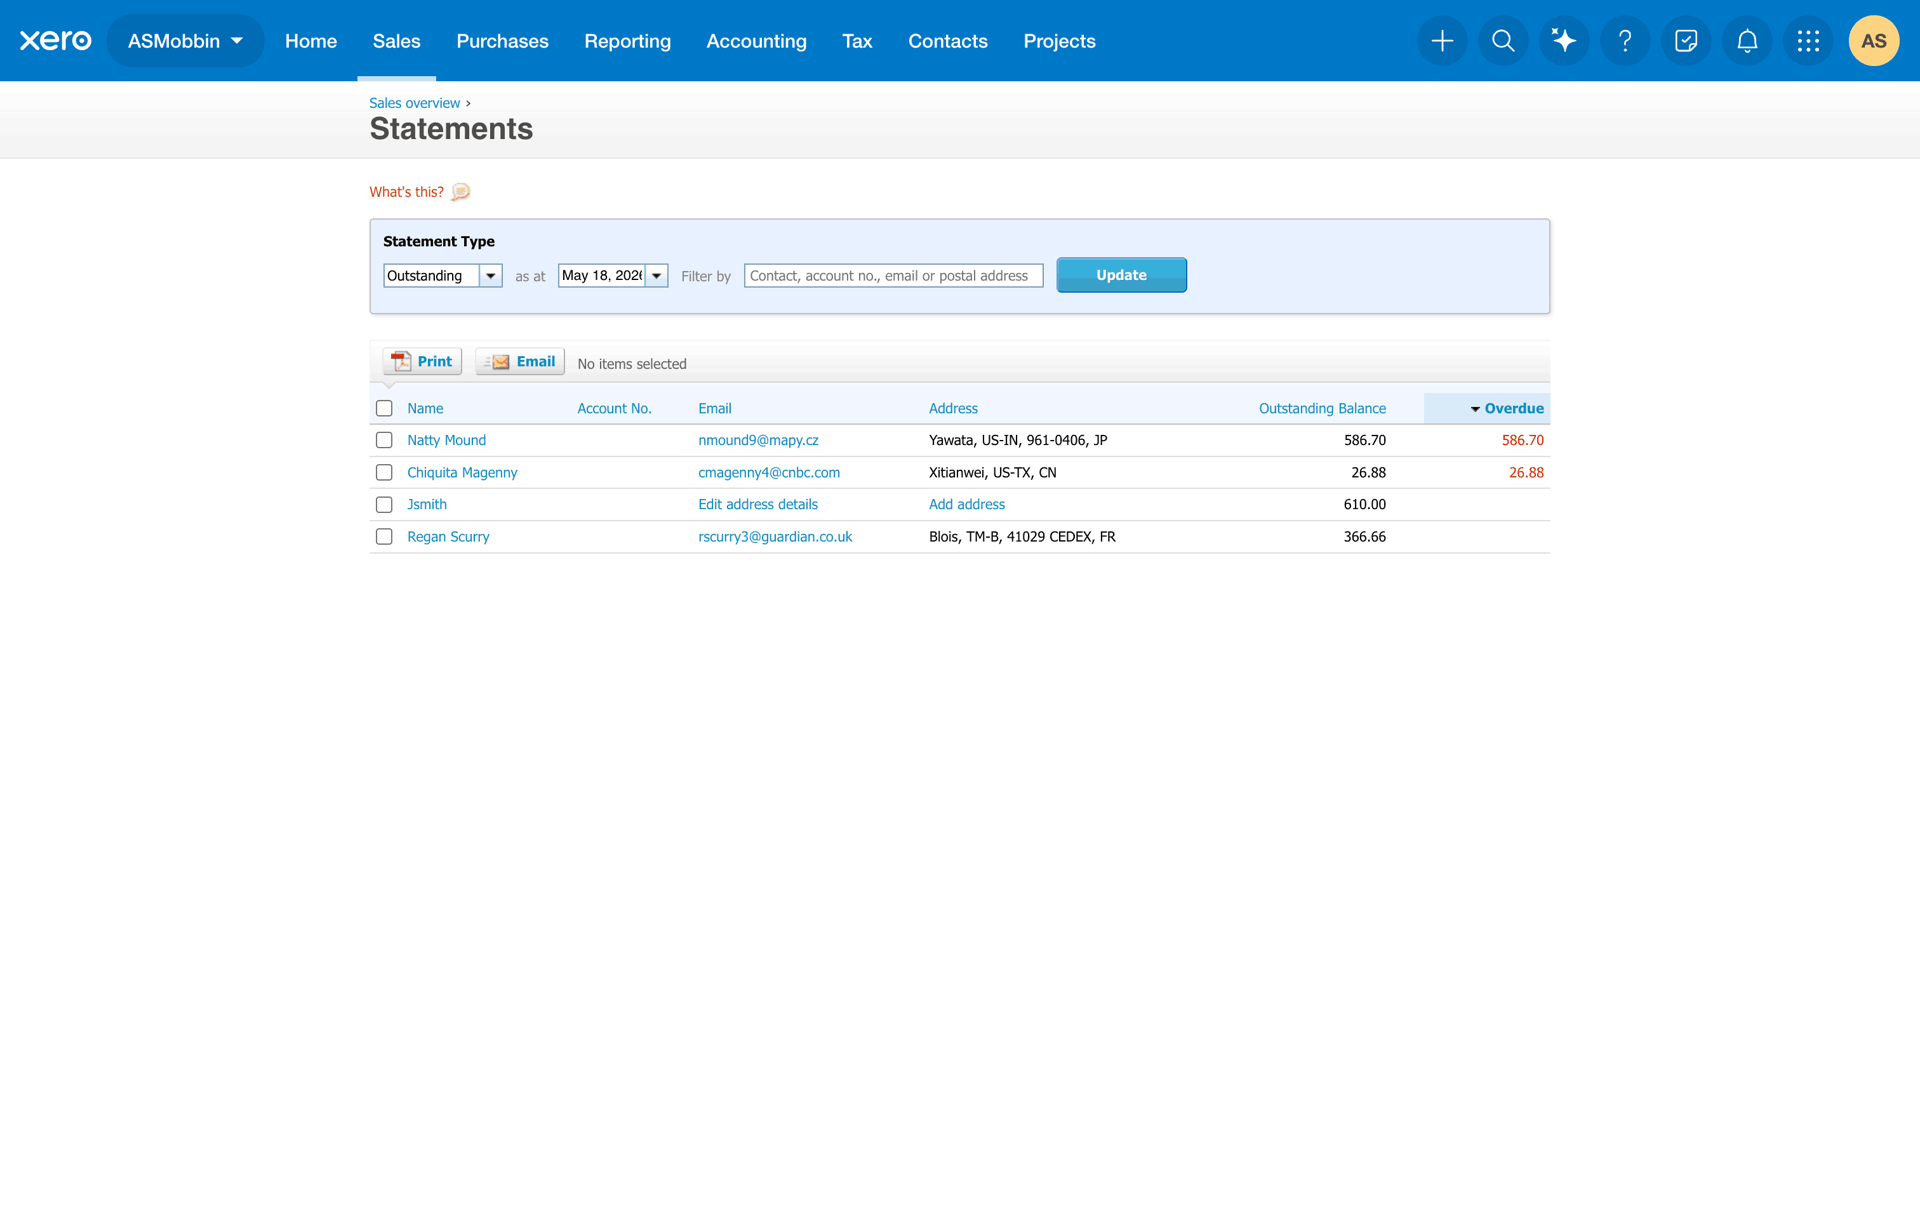
Task: Open the AS user avatar menu
Action: 1874,41
